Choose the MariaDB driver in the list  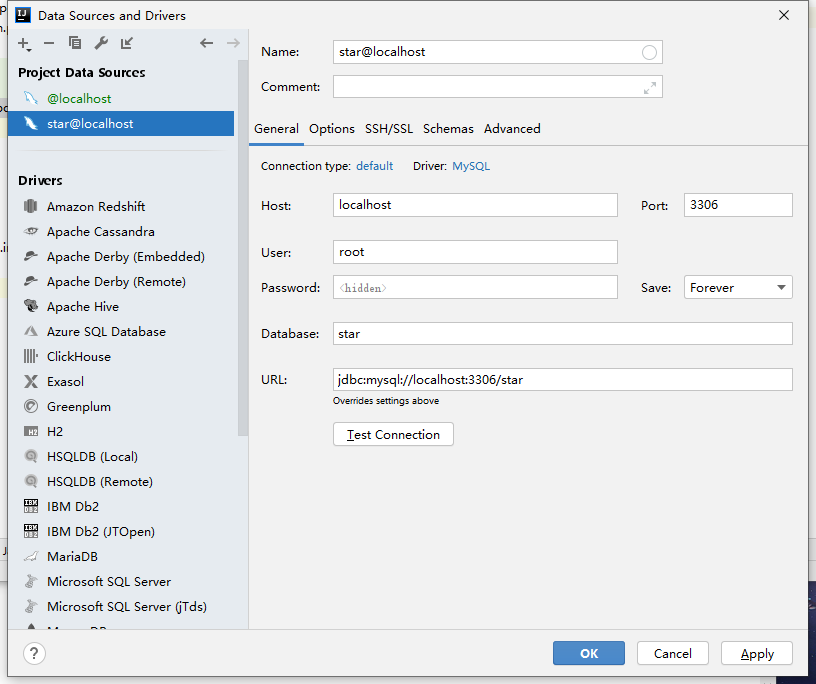click(72, 557)
